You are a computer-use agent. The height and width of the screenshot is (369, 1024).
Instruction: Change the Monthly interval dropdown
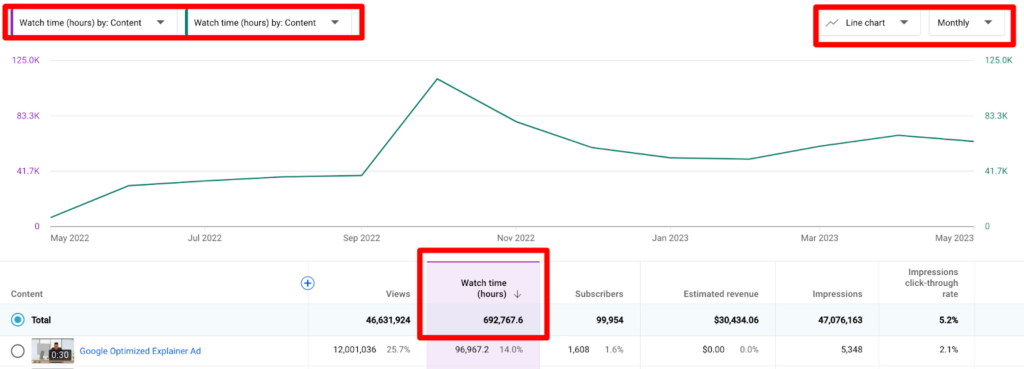(x=965, y=22)
